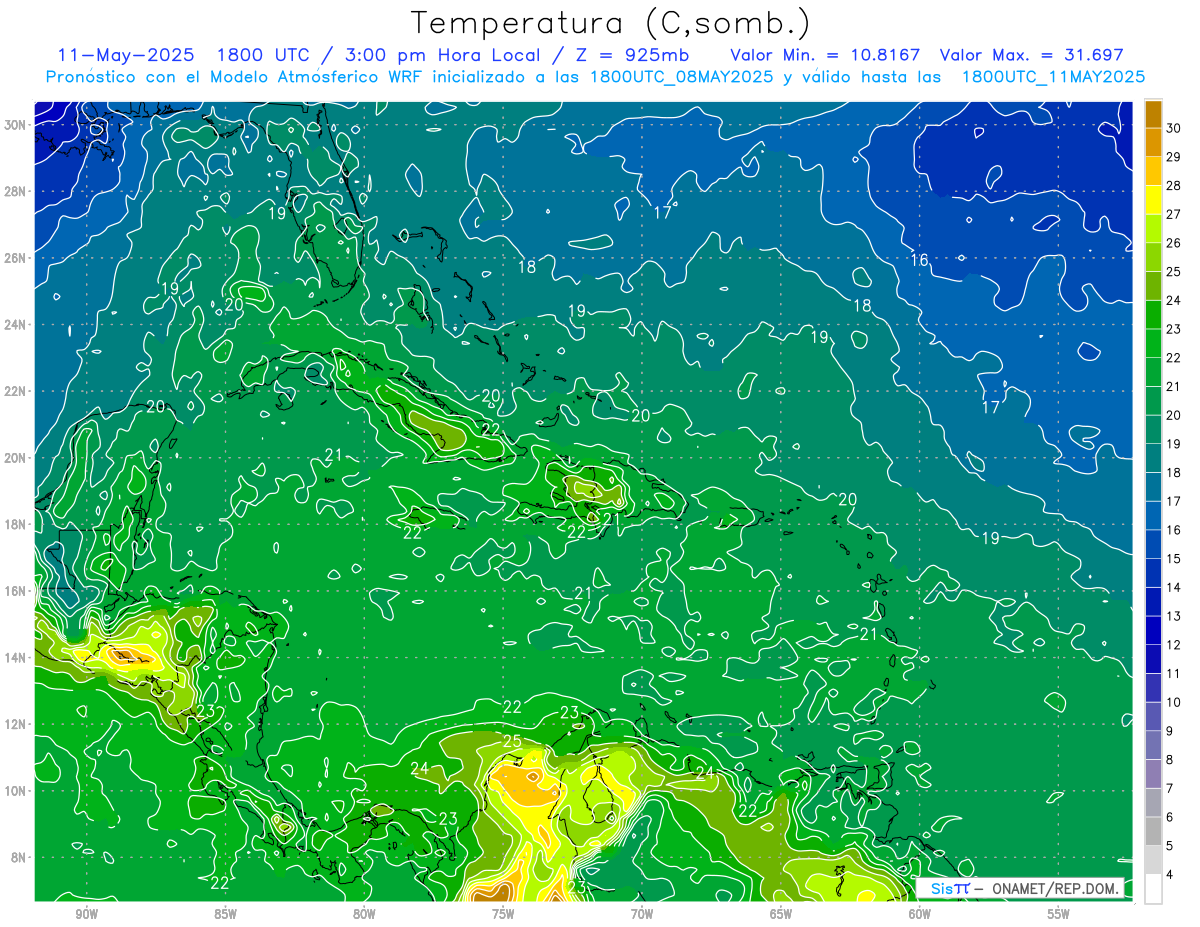Click the brown top colorbar swatch above 30
This screenshot has height=927, width=1200.
(x=1154, y=114)
